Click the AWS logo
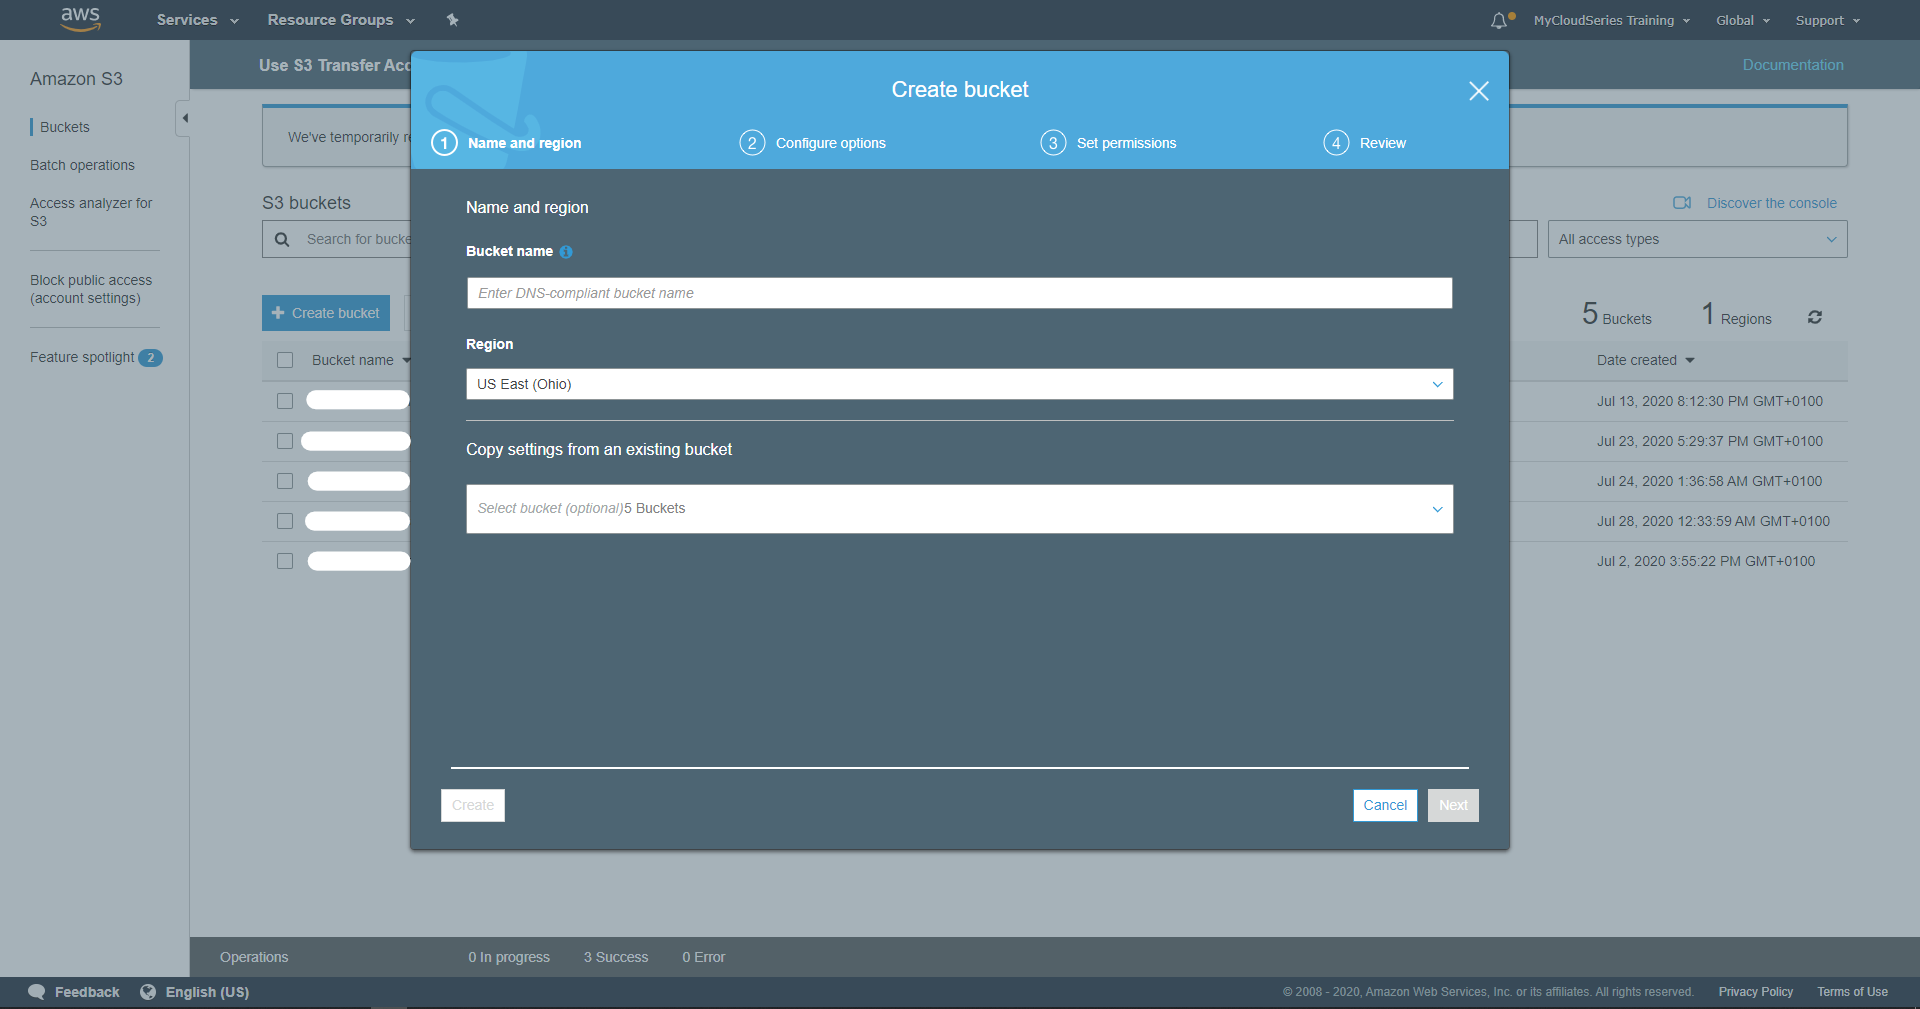Image resolution: width=1920 pixels, height=1009 pixels. coord(80,19)
